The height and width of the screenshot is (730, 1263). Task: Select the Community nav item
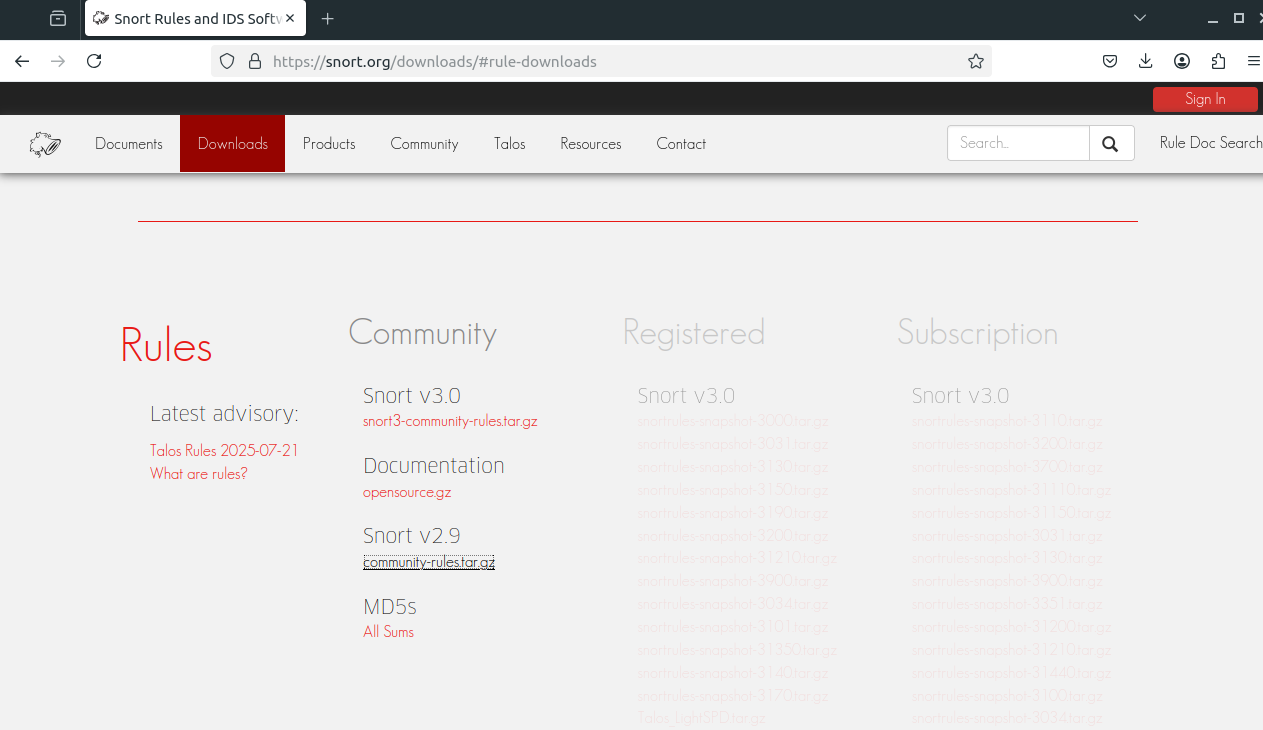tap(424, 144)
